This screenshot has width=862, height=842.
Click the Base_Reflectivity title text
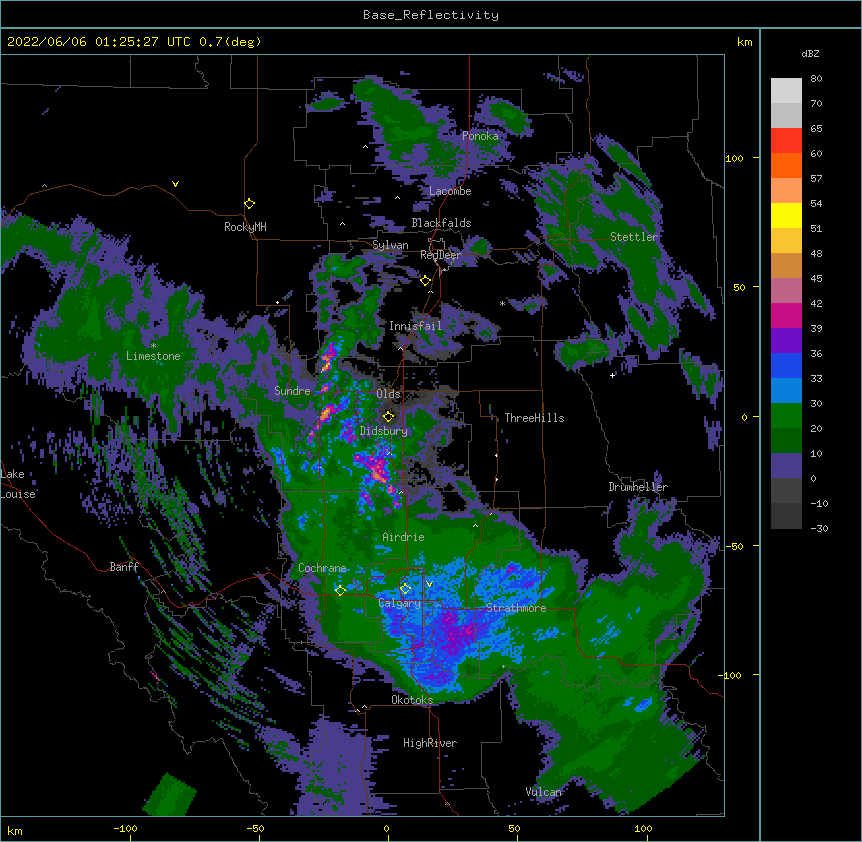tap(431, 15)
